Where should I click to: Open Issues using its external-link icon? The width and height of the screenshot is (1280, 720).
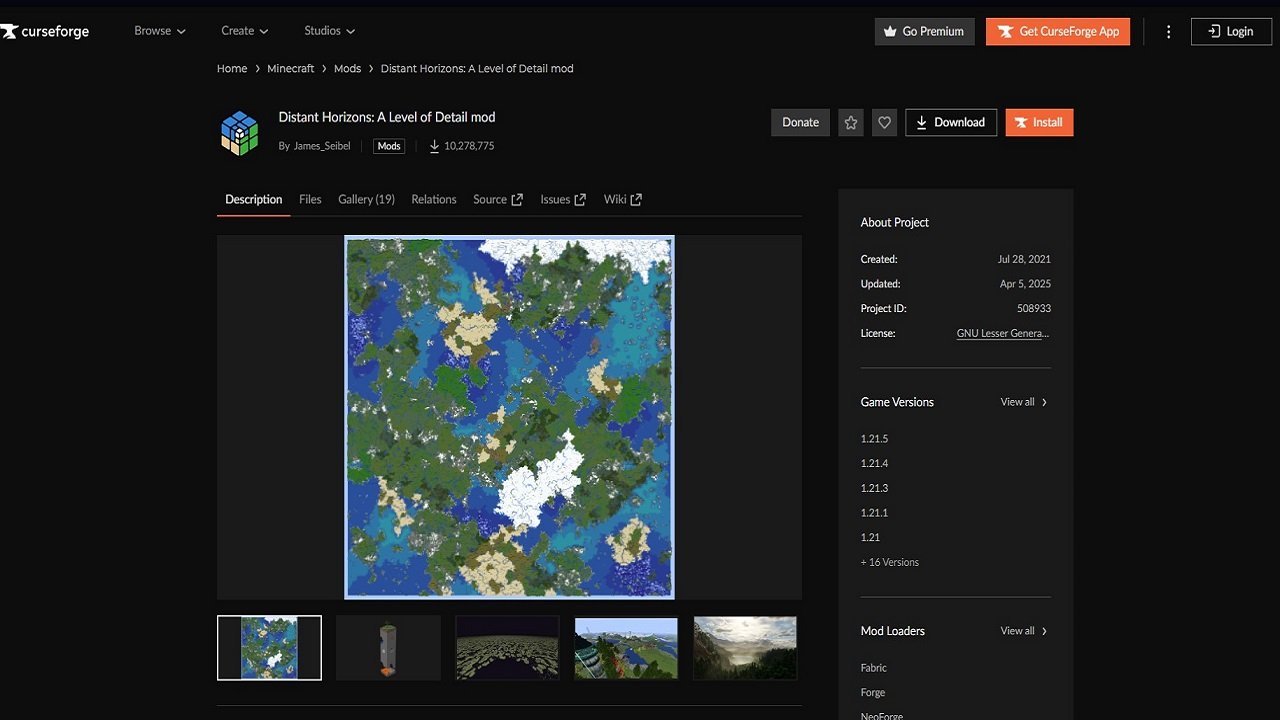[x=580, y=199]
